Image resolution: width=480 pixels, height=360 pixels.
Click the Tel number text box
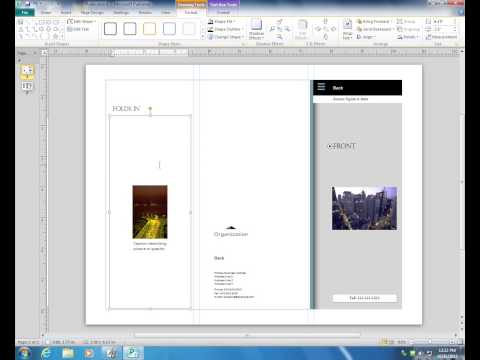coord(365,298)
